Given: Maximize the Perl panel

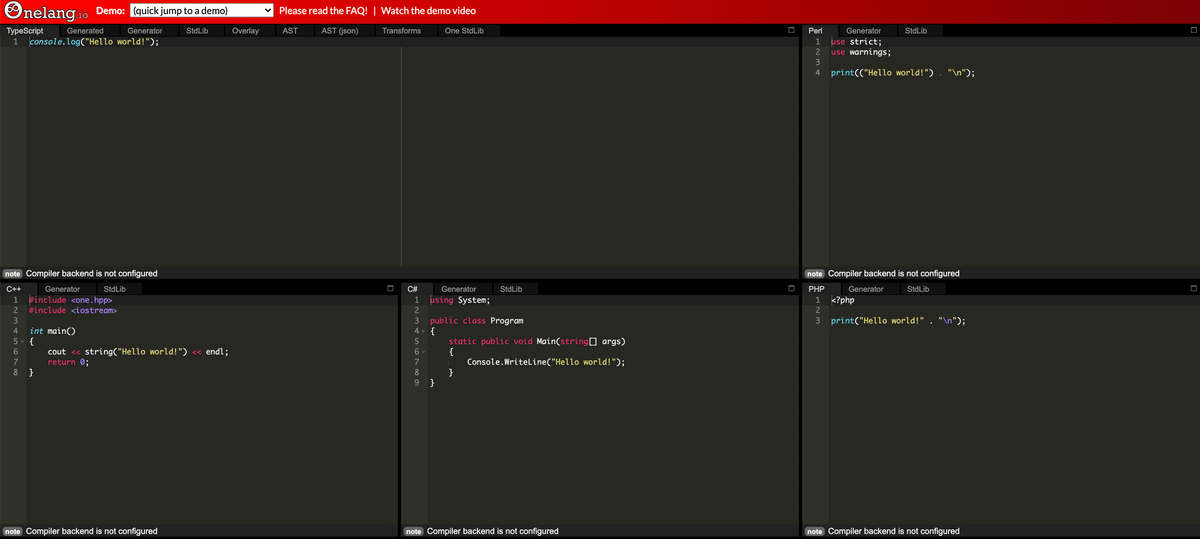Looking at the screenshot, I should [1193, 31].
